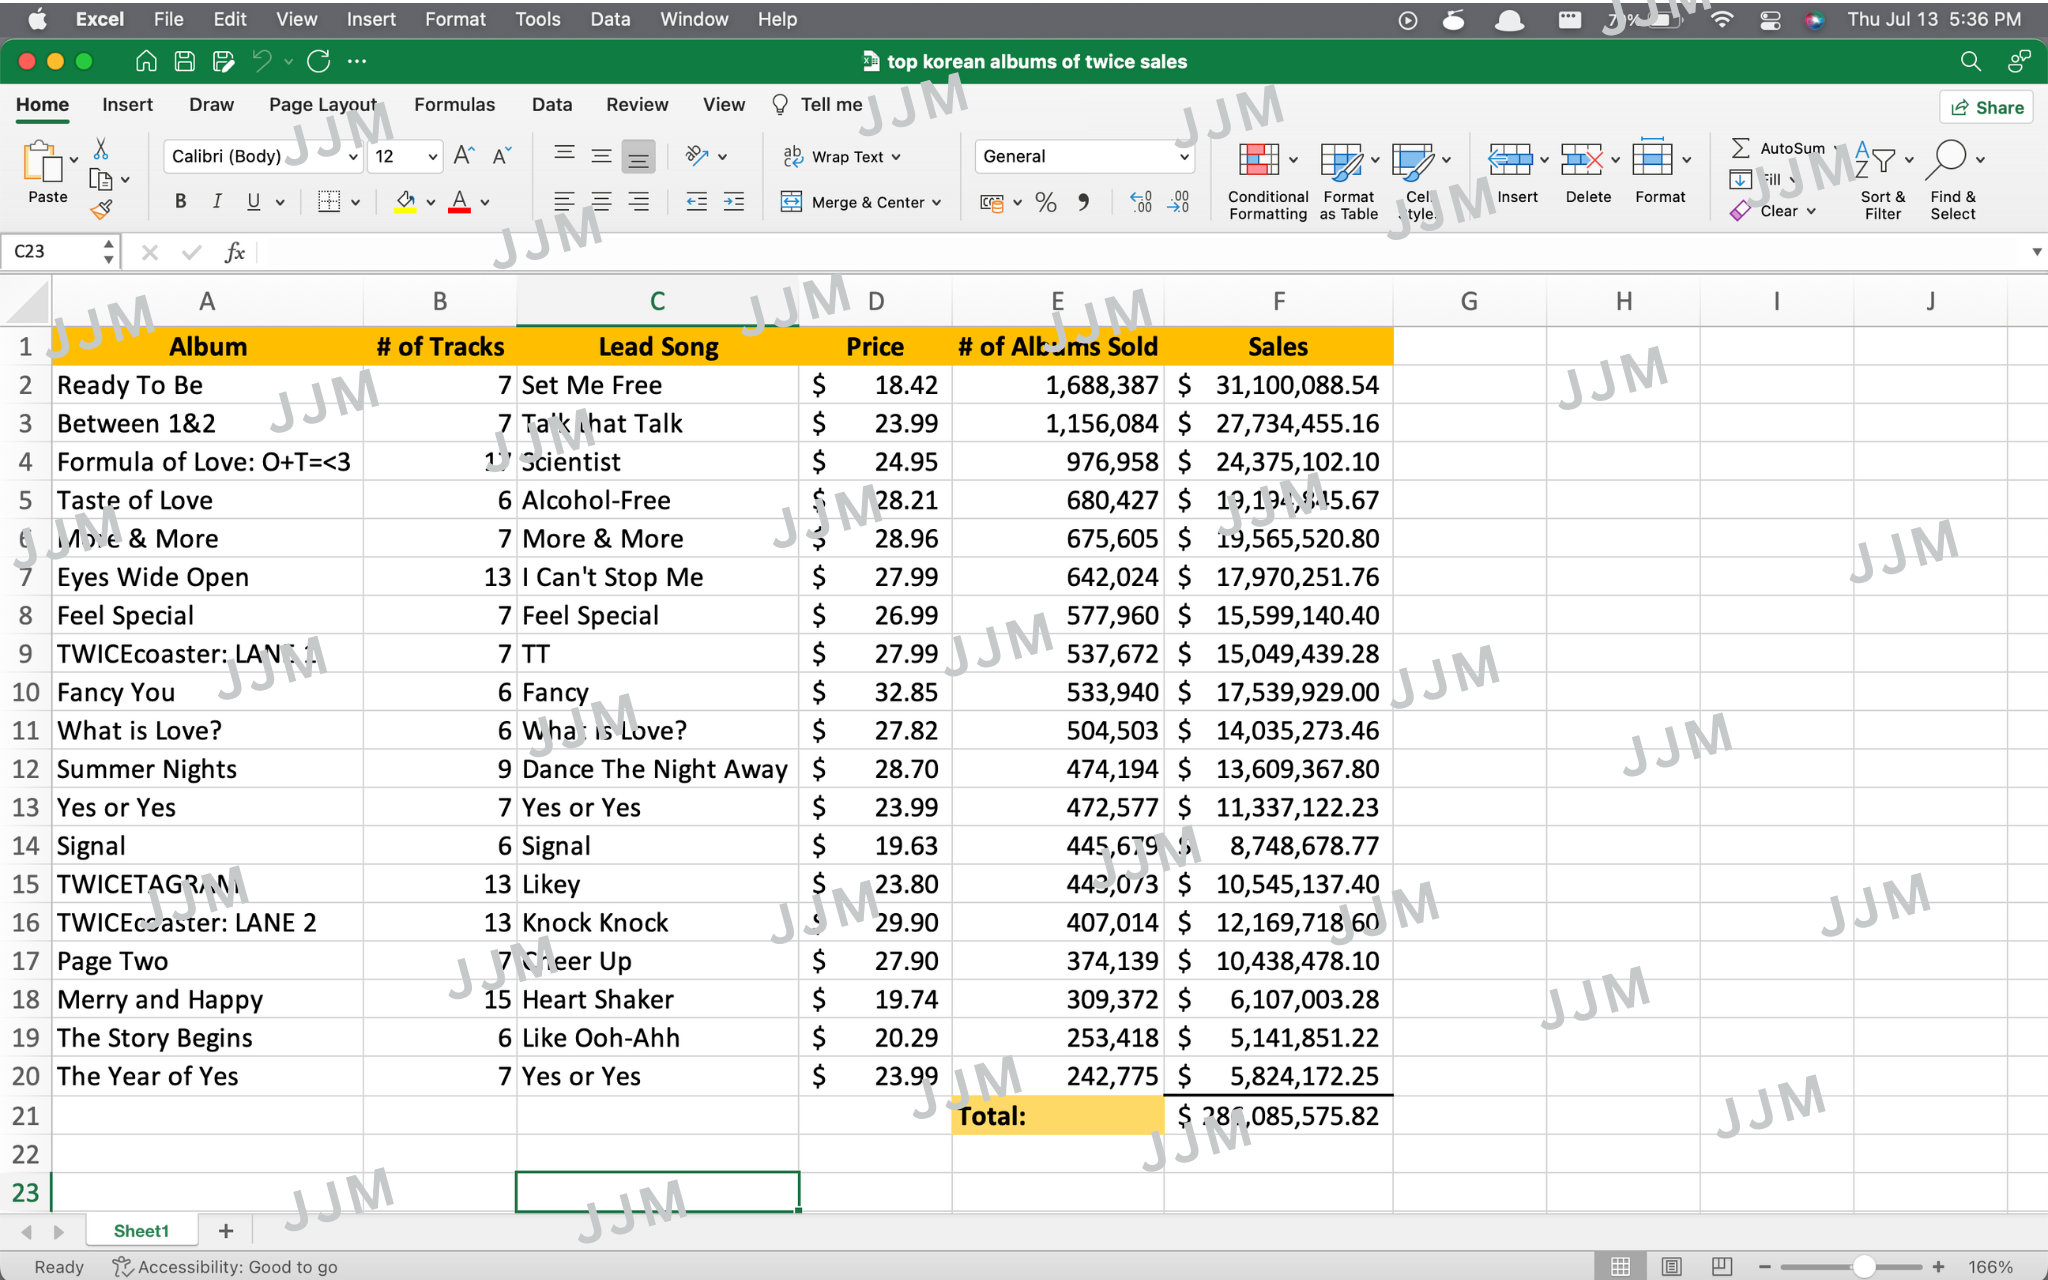The height and width of the screenshot is (1280, 2048).
Task: Open the font name Calibri dropdown
Action: pos(353,157)
